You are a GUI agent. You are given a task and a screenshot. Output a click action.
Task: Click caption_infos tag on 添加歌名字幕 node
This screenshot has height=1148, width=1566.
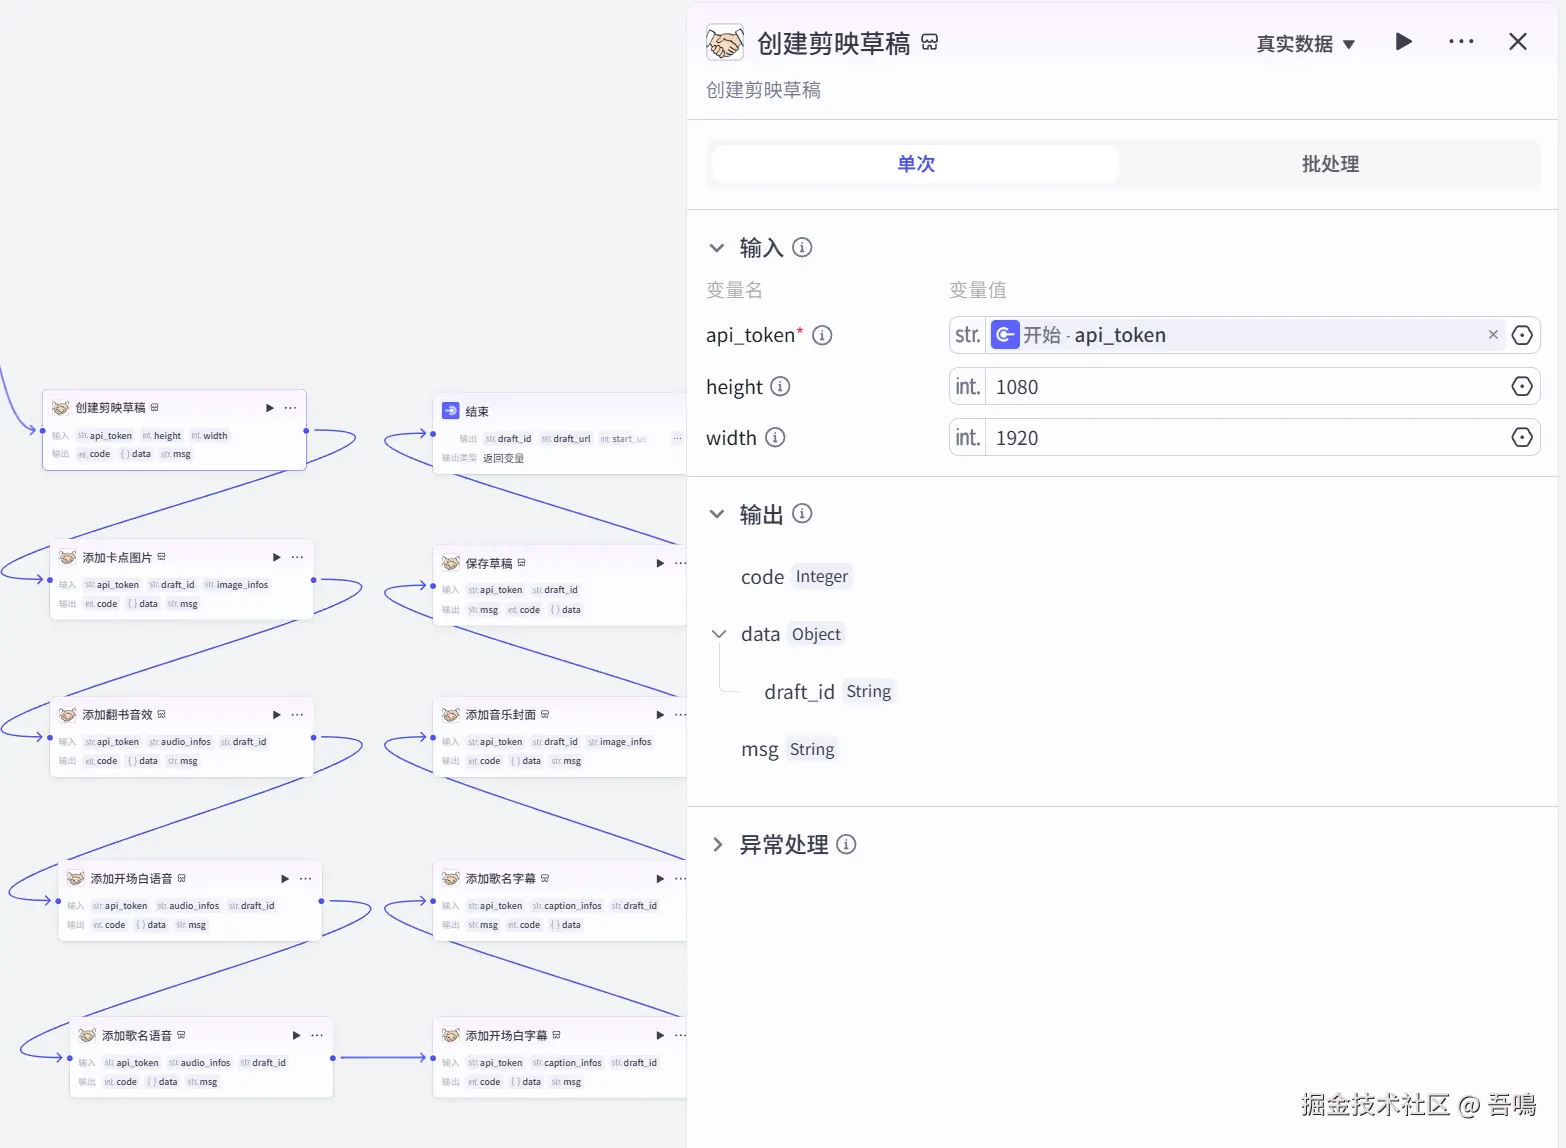tap(567, 906)
